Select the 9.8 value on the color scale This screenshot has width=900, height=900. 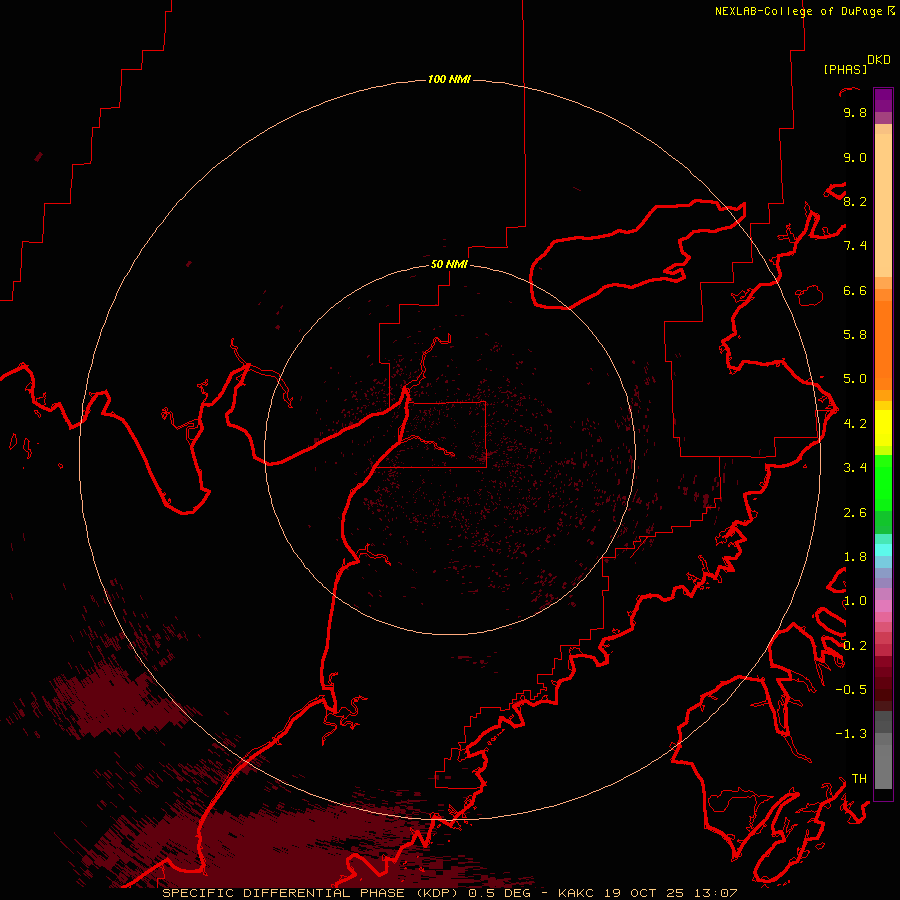855,112
